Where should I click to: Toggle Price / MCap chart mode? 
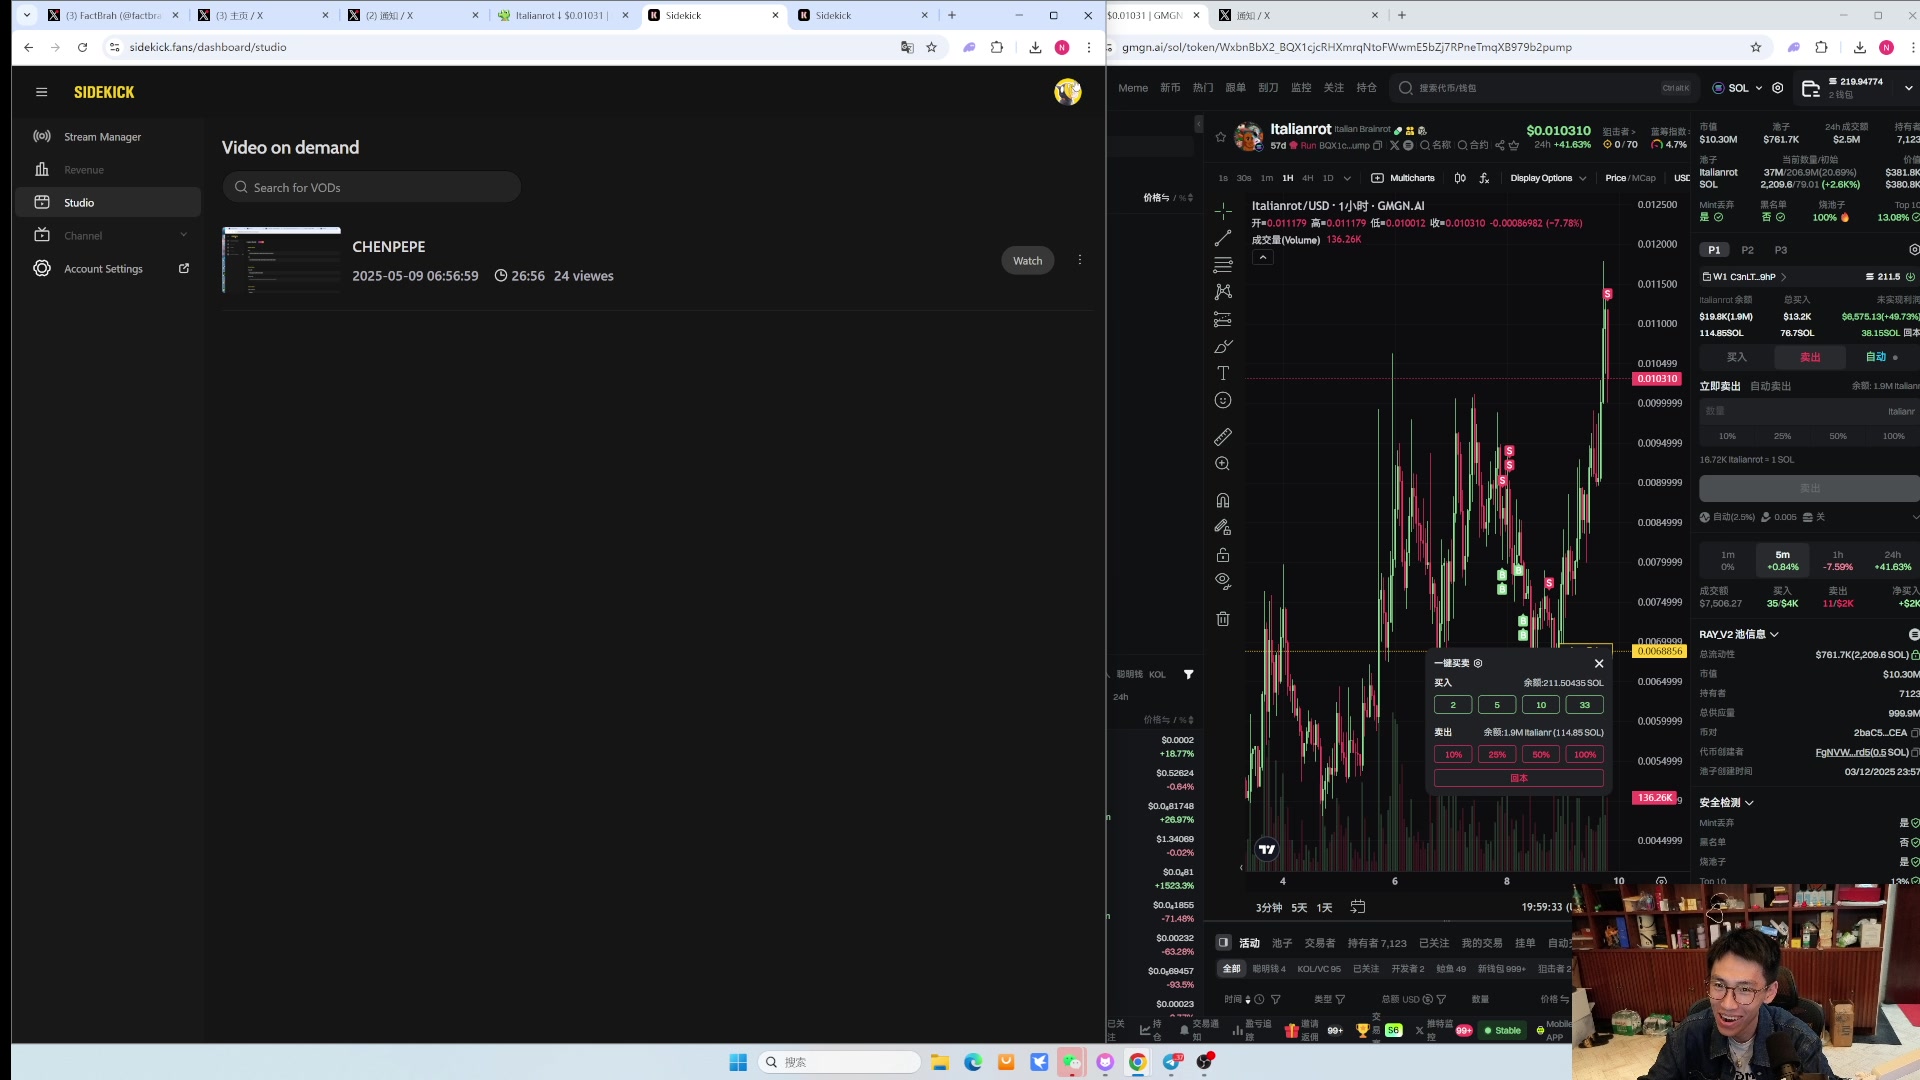click(x=1630, y=178)
